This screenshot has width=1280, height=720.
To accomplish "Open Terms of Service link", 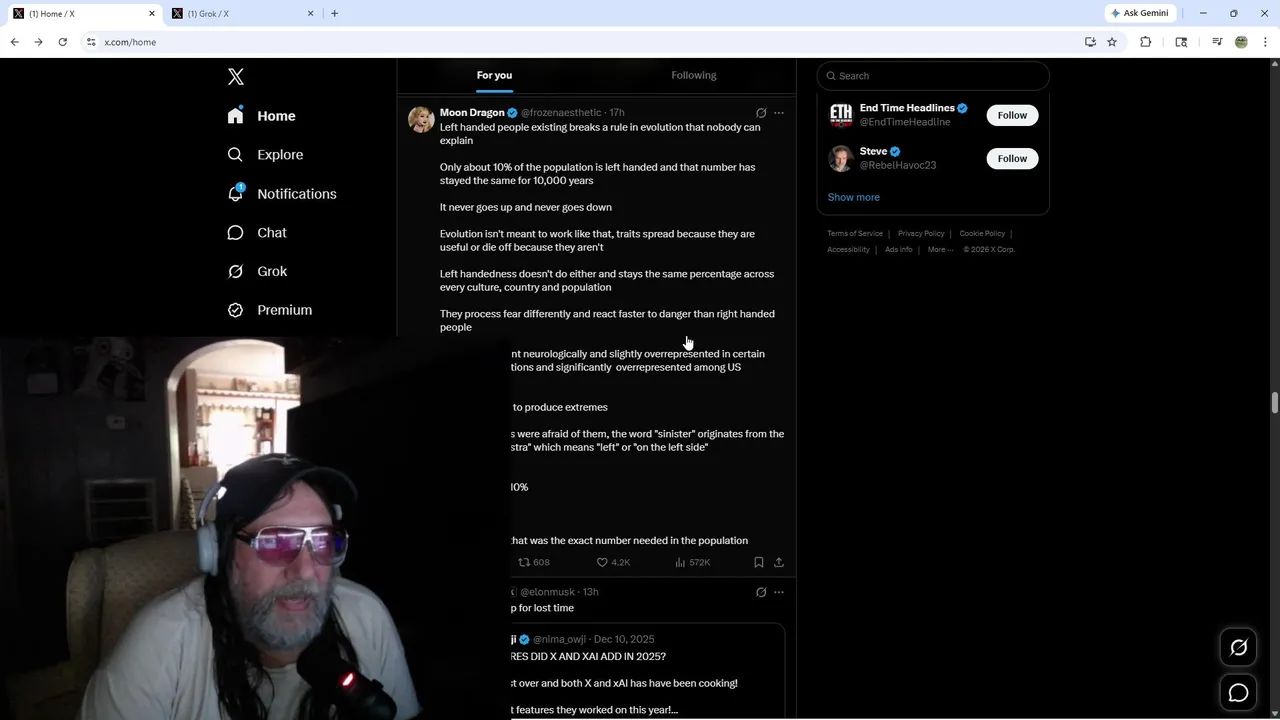I will (855, 234).
